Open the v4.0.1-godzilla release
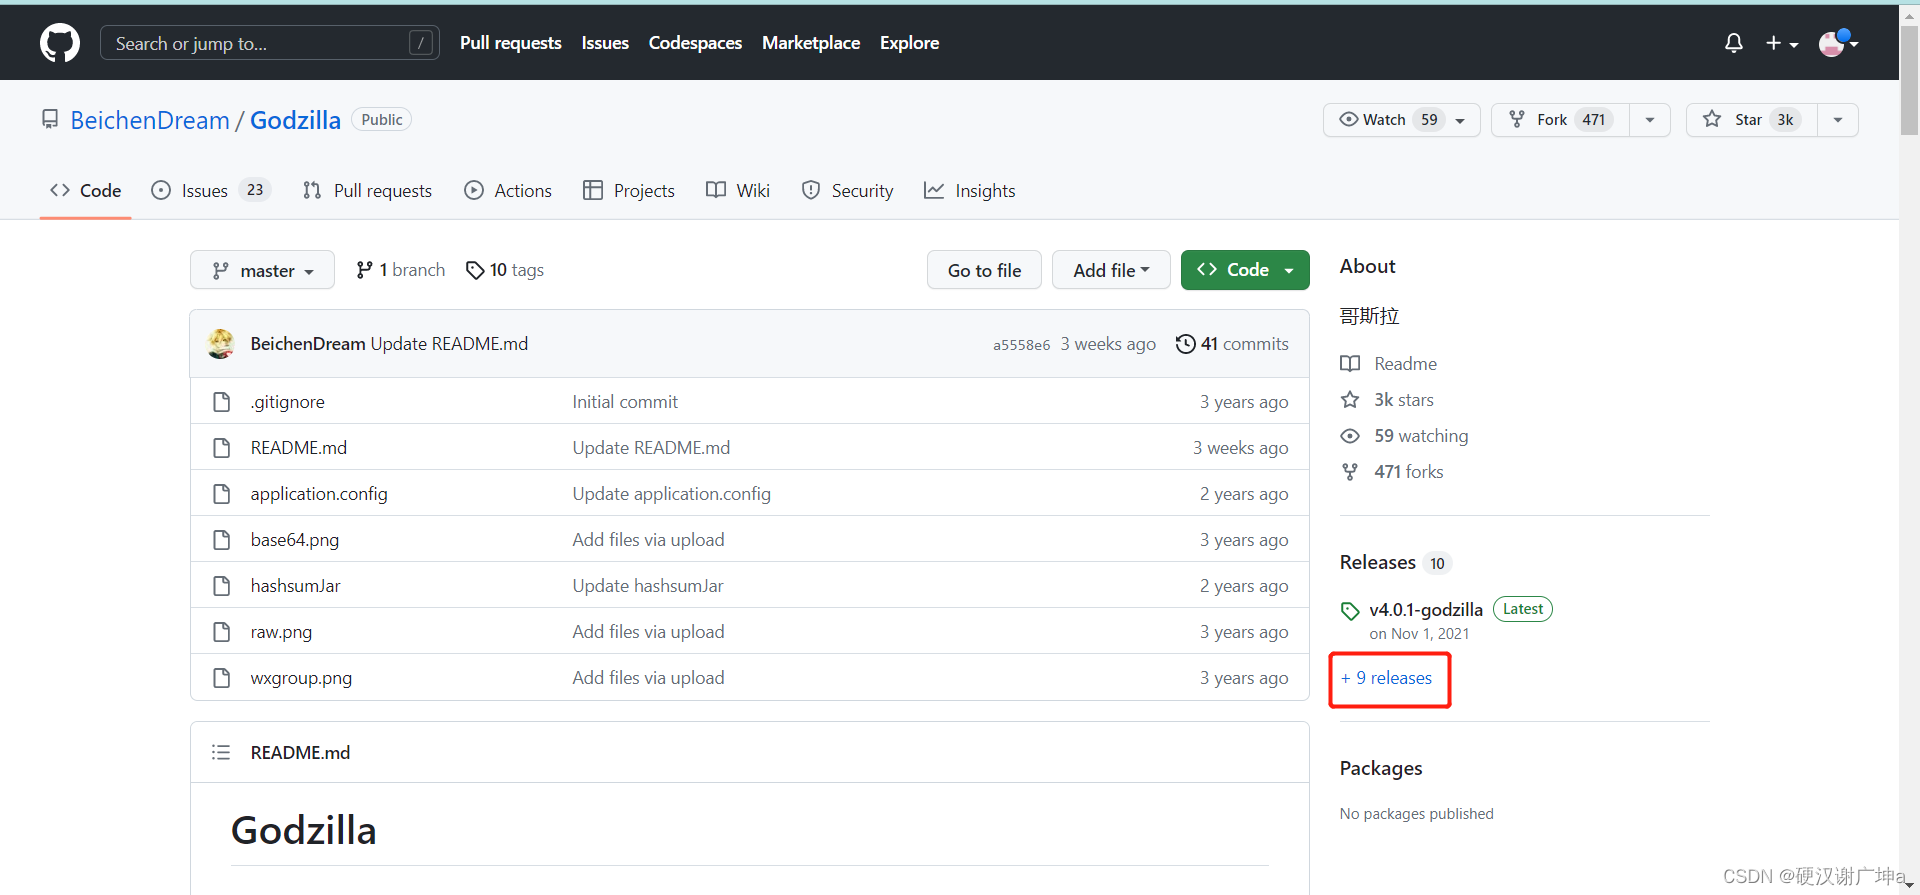Viewport: 1920px width, 895px height. pyautogui.click(x=1426, y=610)
